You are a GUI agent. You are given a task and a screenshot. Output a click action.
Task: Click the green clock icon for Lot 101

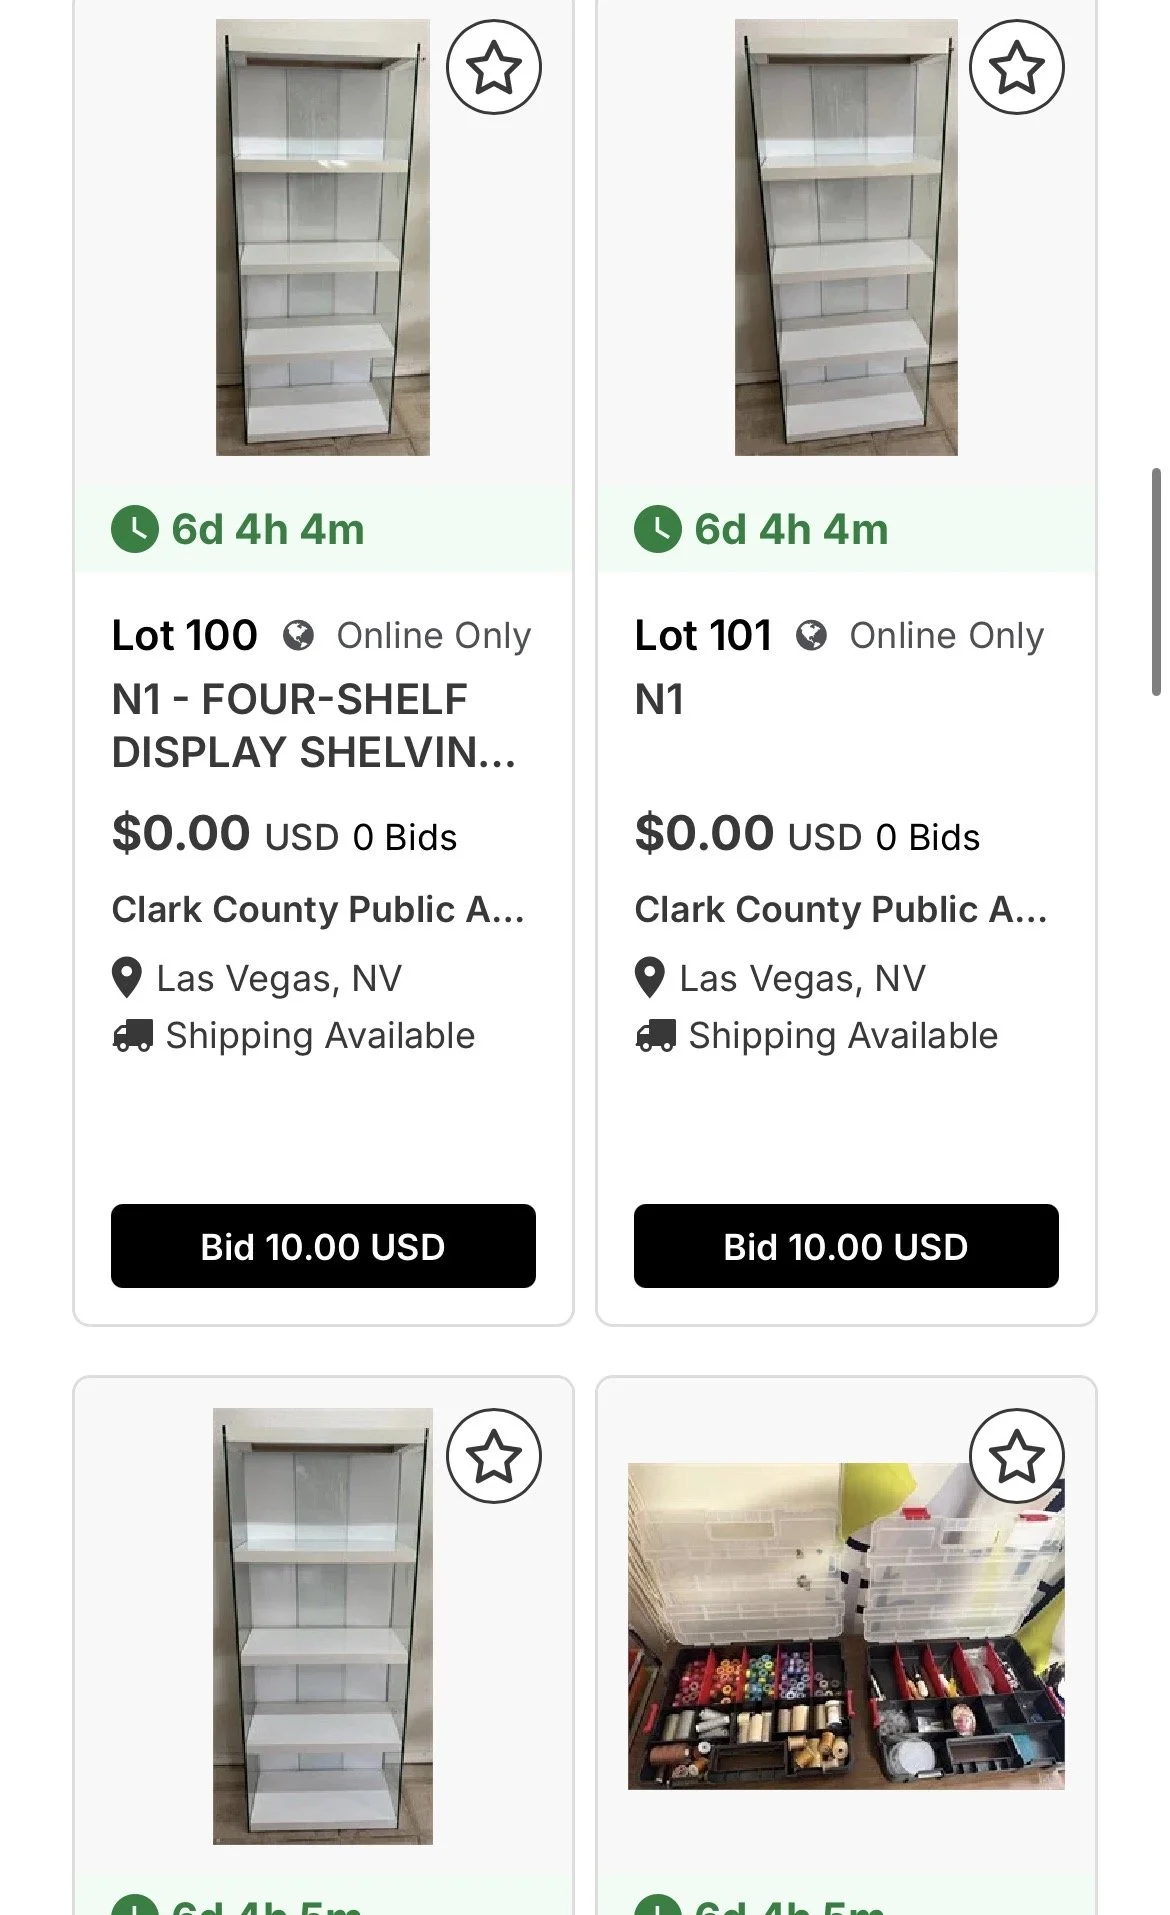(658, 529)
